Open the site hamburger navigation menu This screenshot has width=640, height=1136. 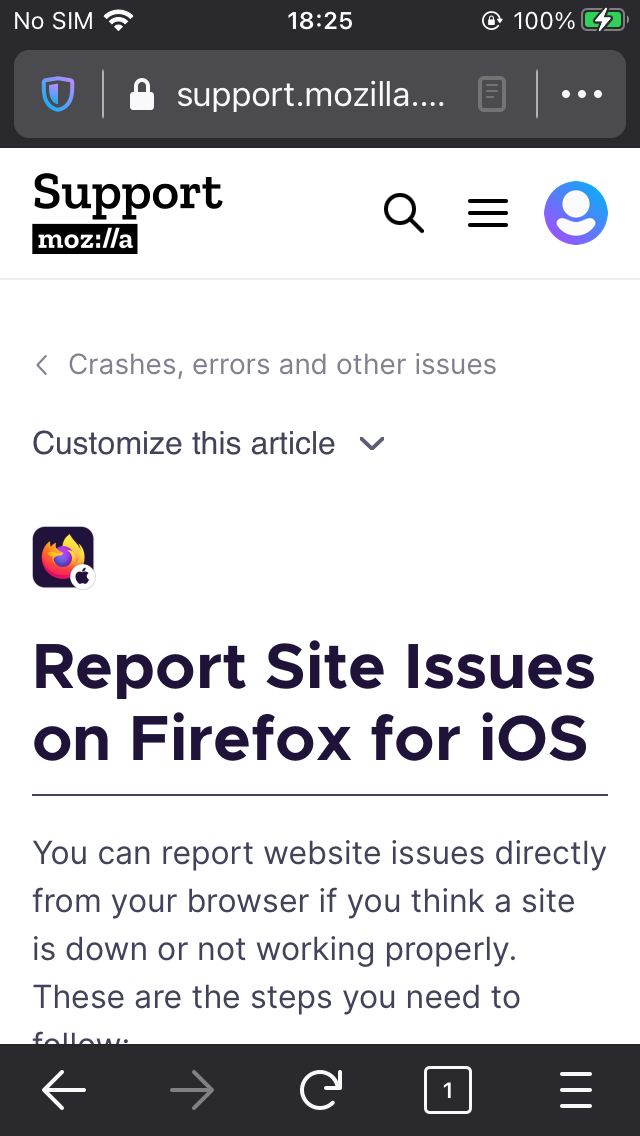[487, 212]
